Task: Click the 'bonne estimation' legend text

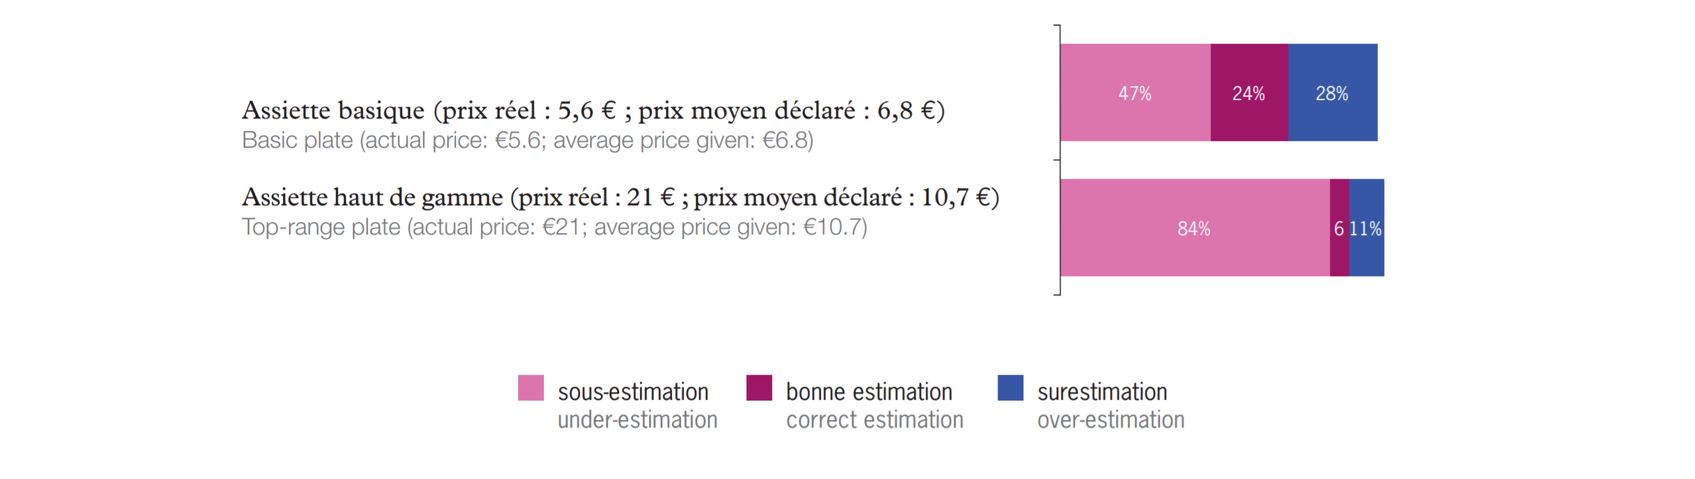Action: 869,391
